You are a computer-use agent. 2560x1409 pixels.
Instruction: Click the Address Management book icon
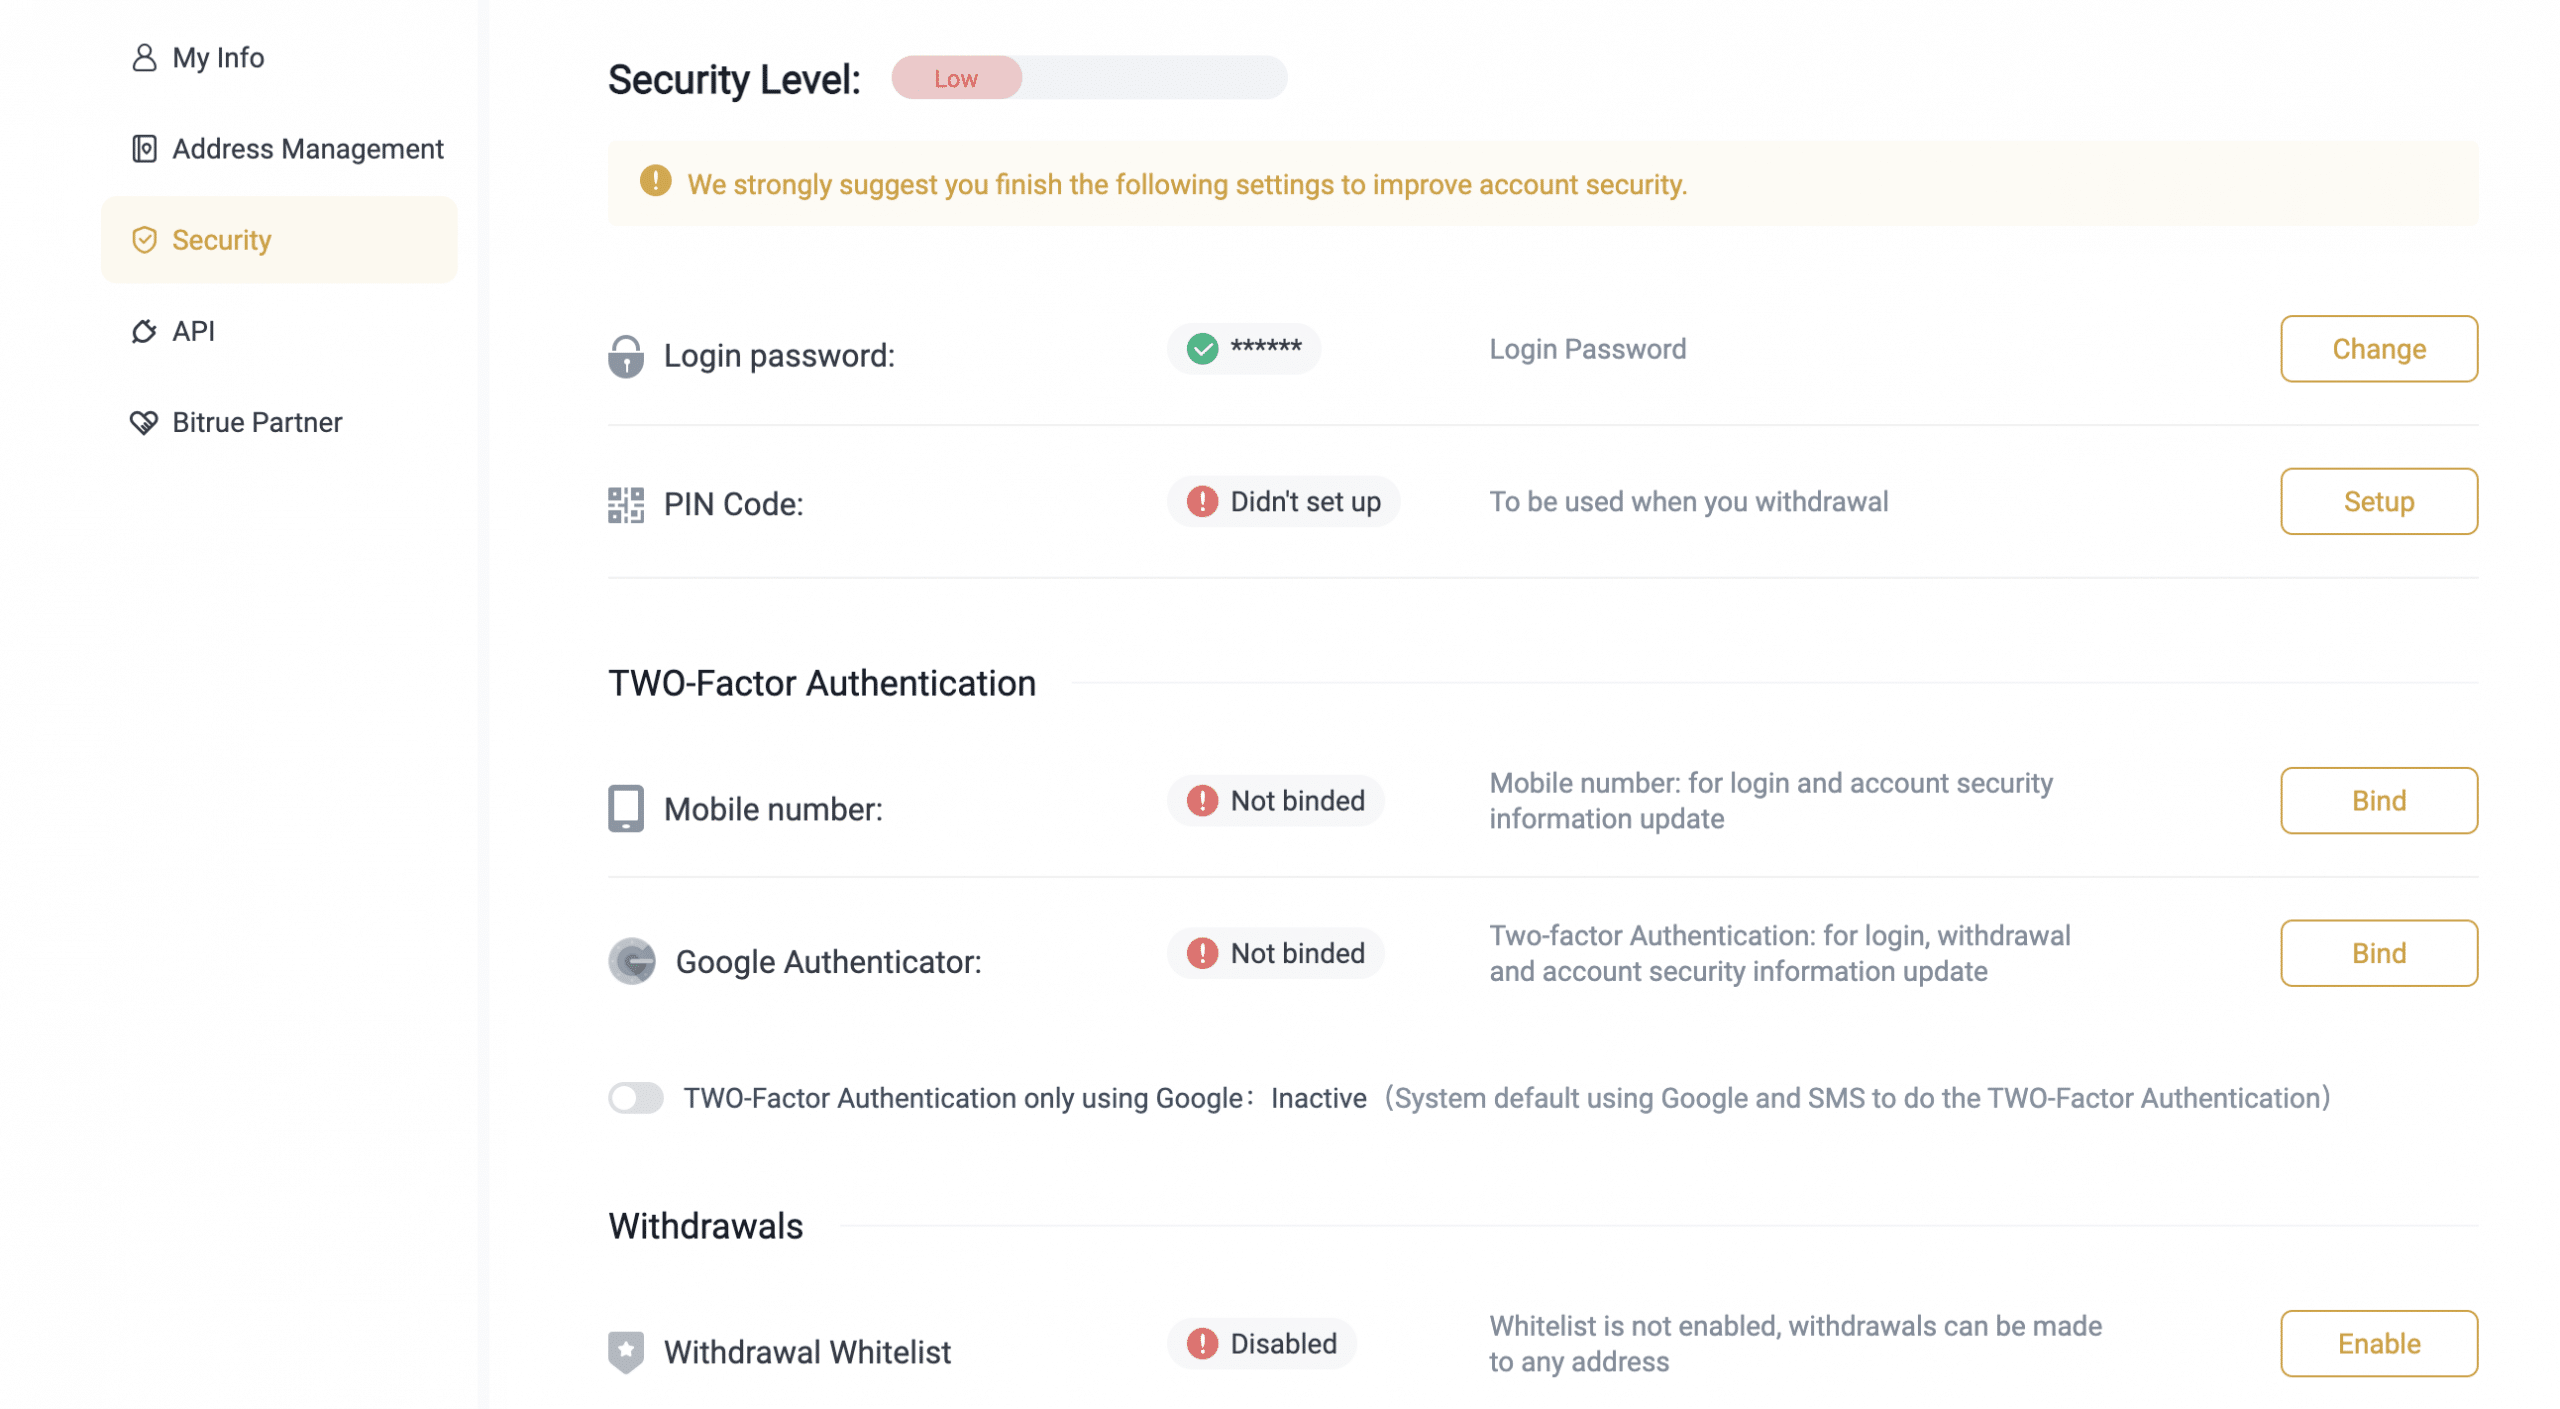144,149
